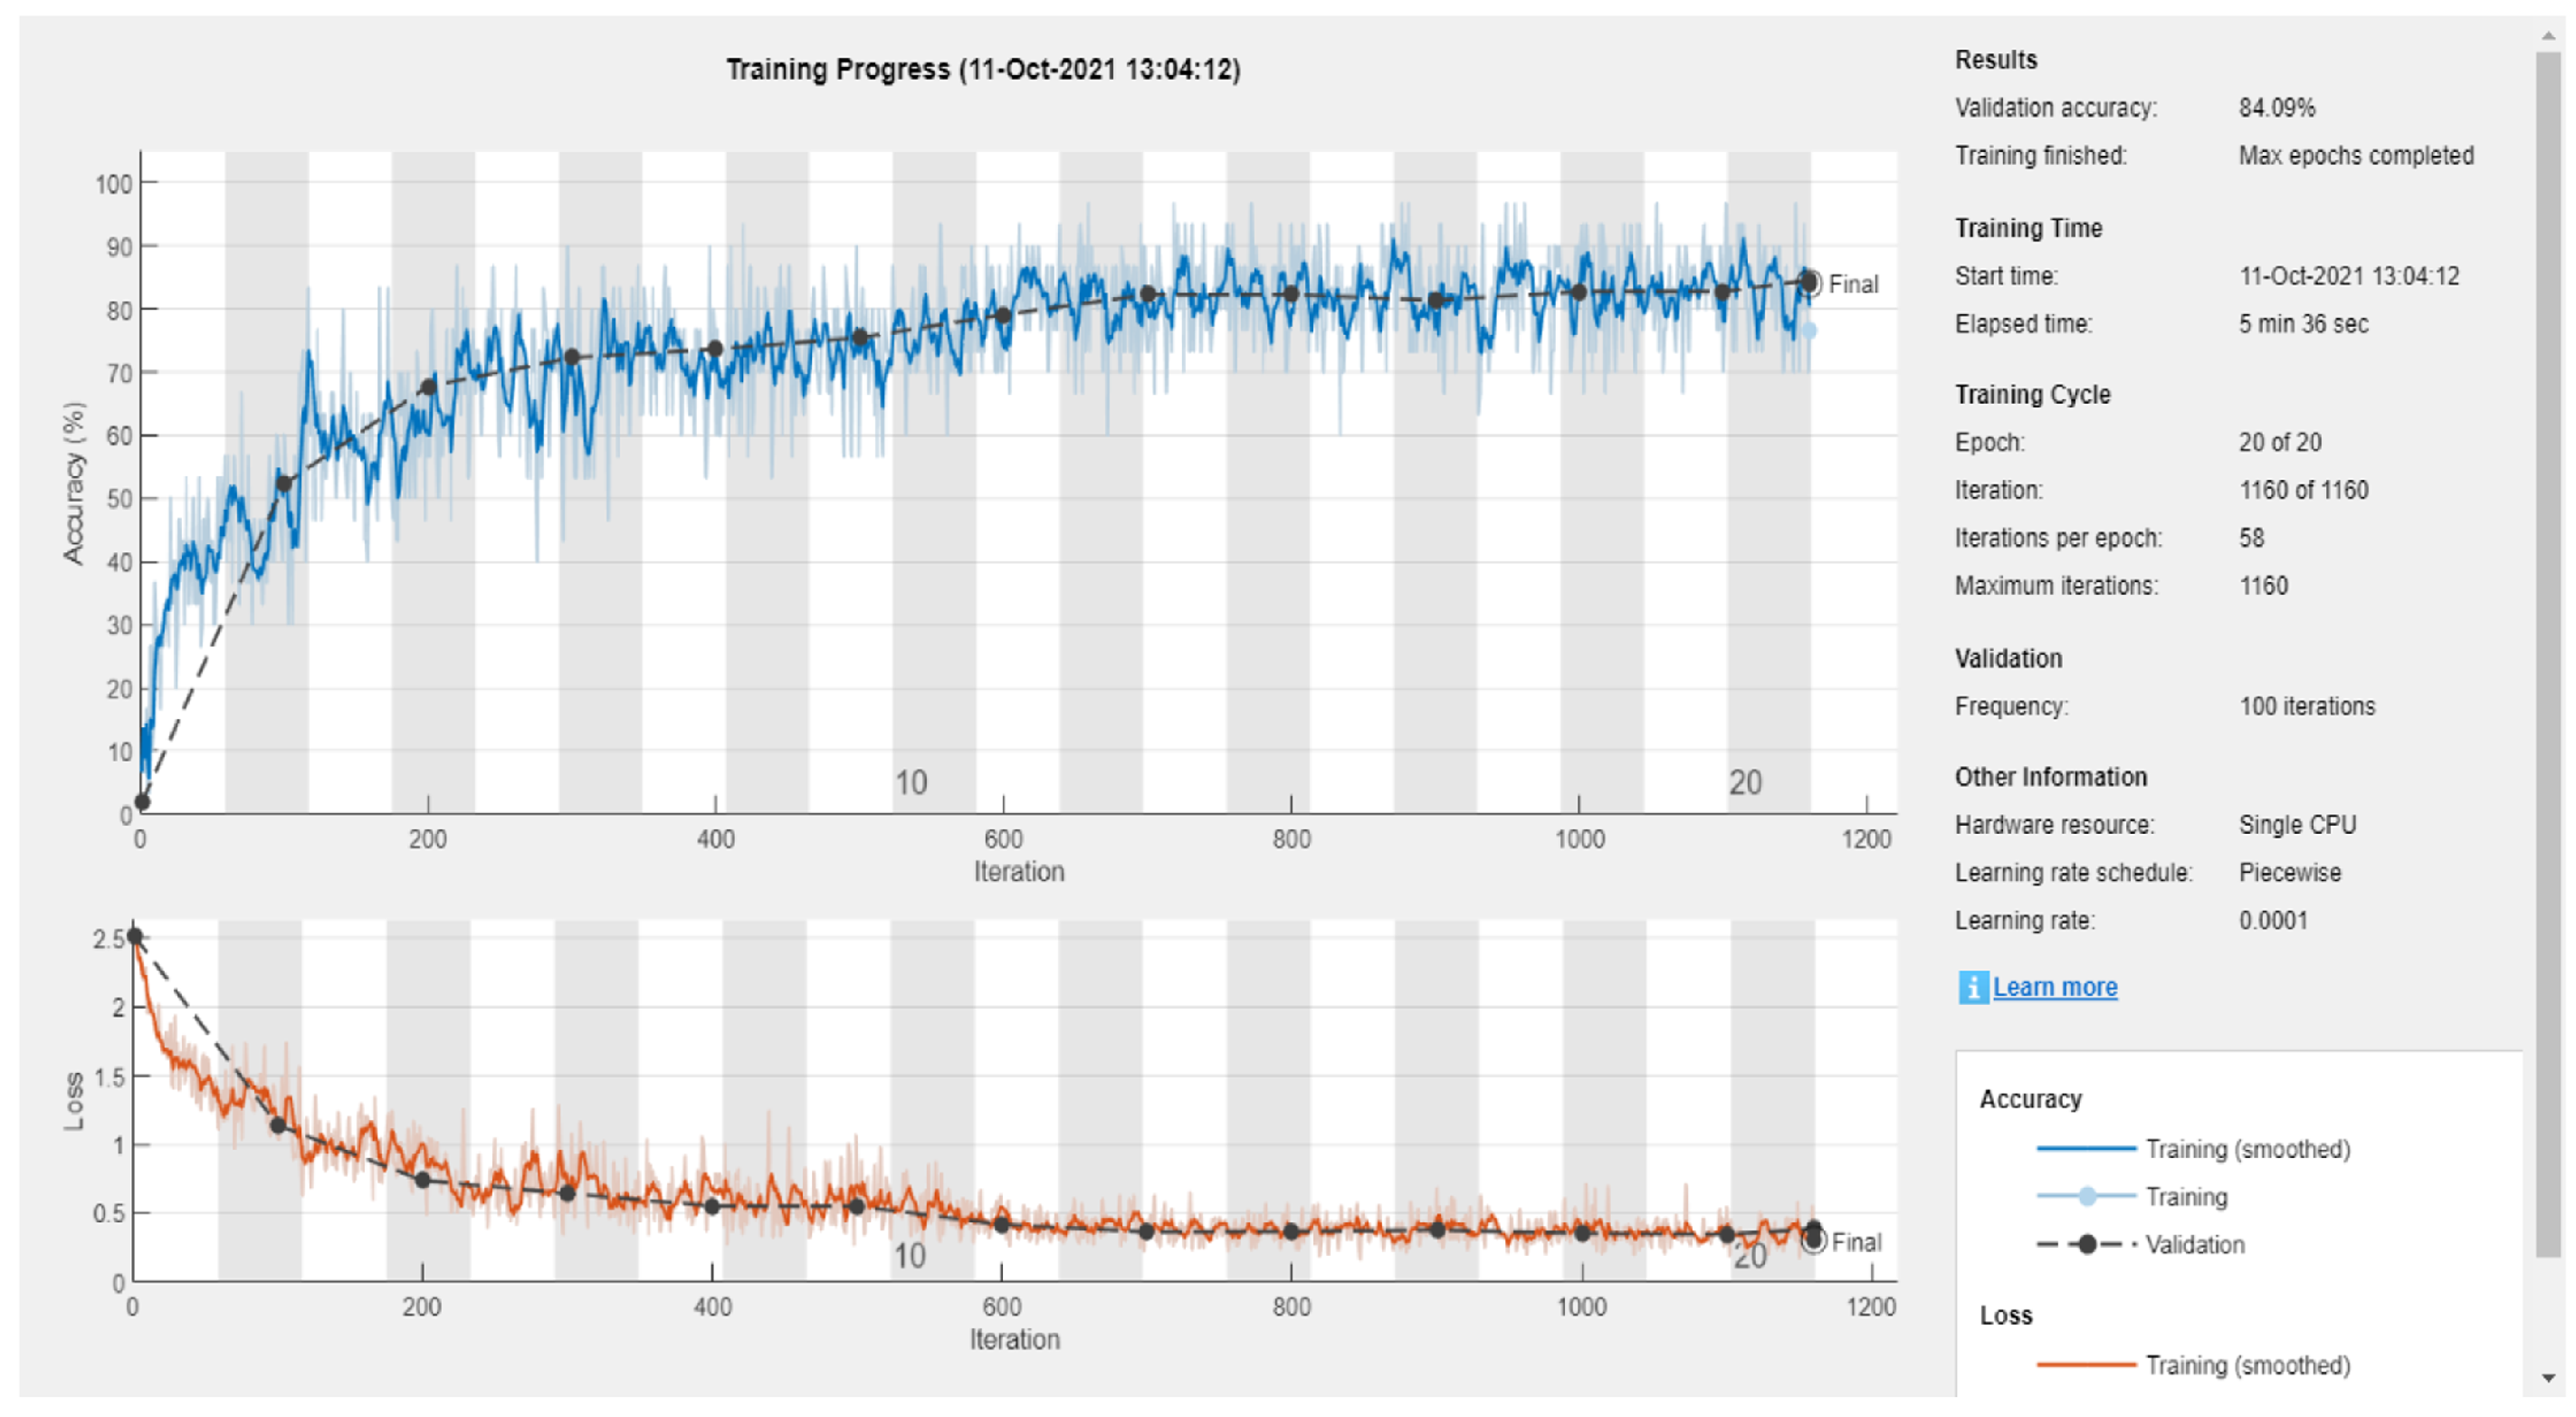The height and width of the screenshot is (1417, 2576).
Task: Open the Learn more link
Action: coord(2054,987)
